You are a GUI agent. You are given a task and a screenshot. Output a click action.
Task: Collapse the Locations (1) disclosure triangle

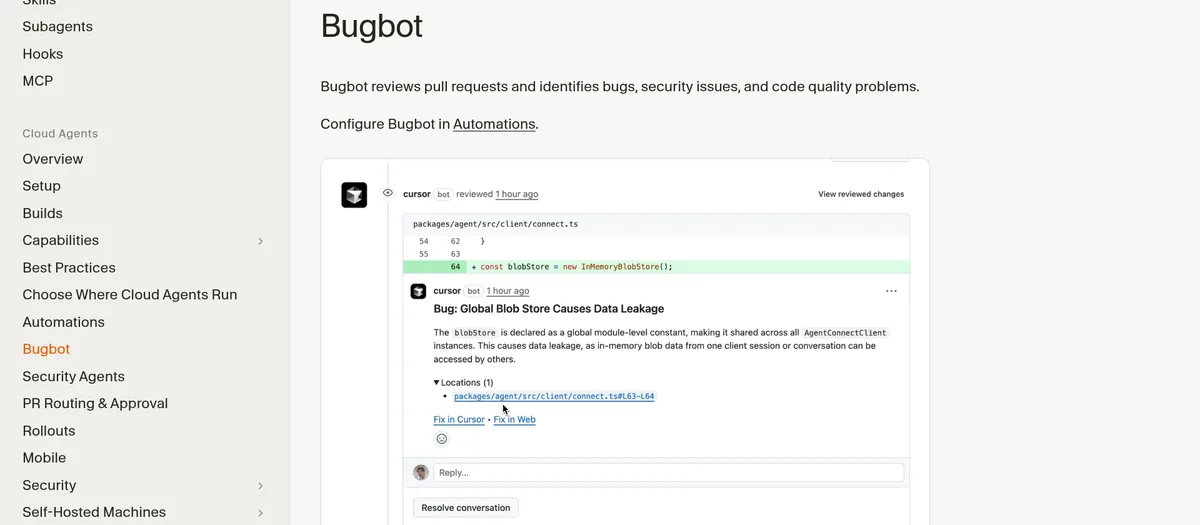436,382
